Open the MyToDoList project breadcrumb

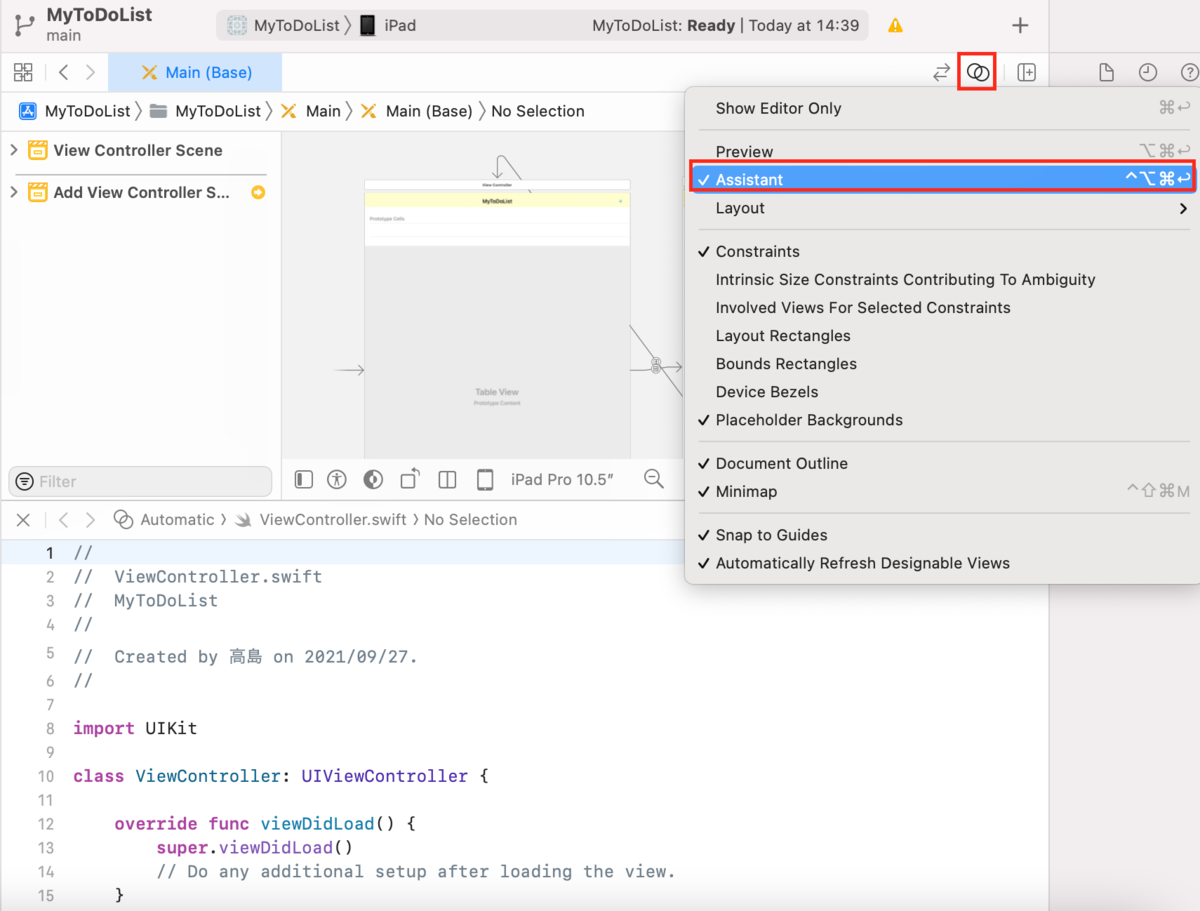(x=75, y=111)
